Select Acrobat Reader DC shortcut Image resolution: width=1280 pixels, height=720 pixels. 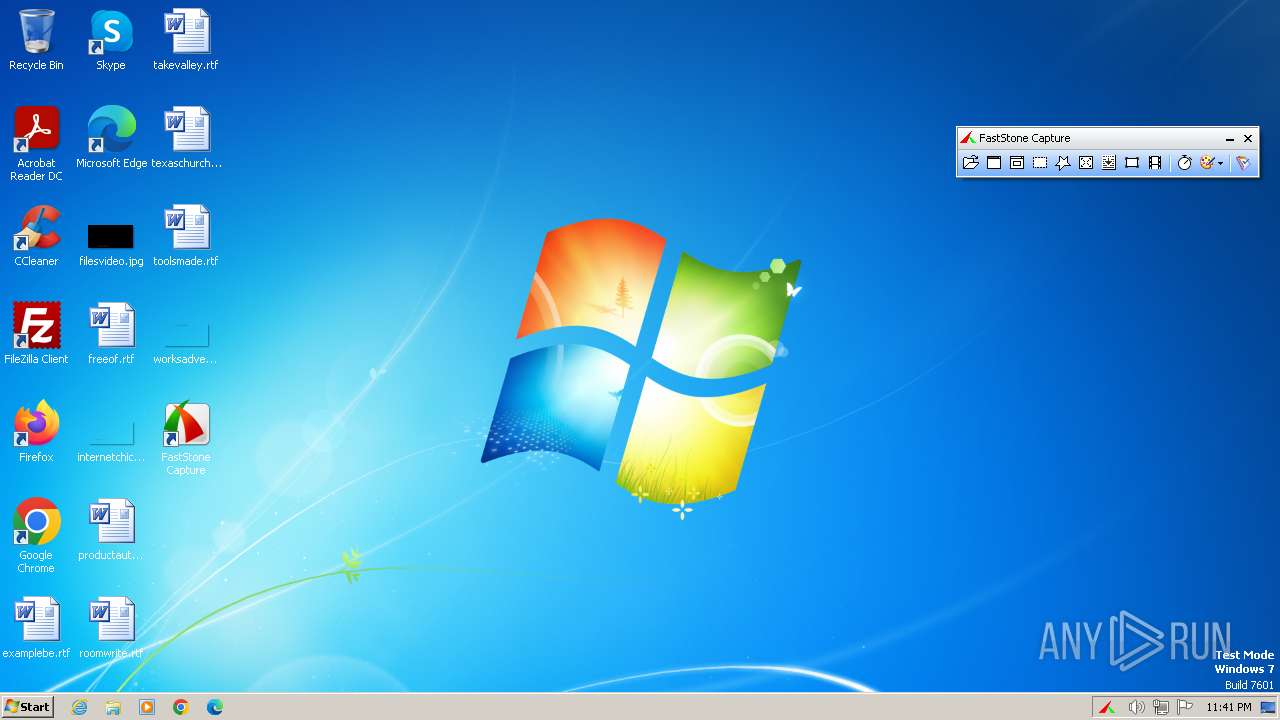click(36, 144)
